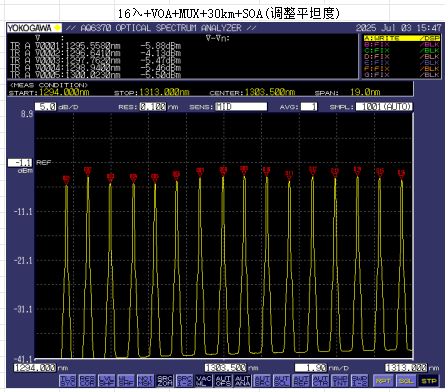The height and width of the screenshot is (392, 445).
Task: Click the CENTER 1303.500nm value
Action: pos(270,92)
